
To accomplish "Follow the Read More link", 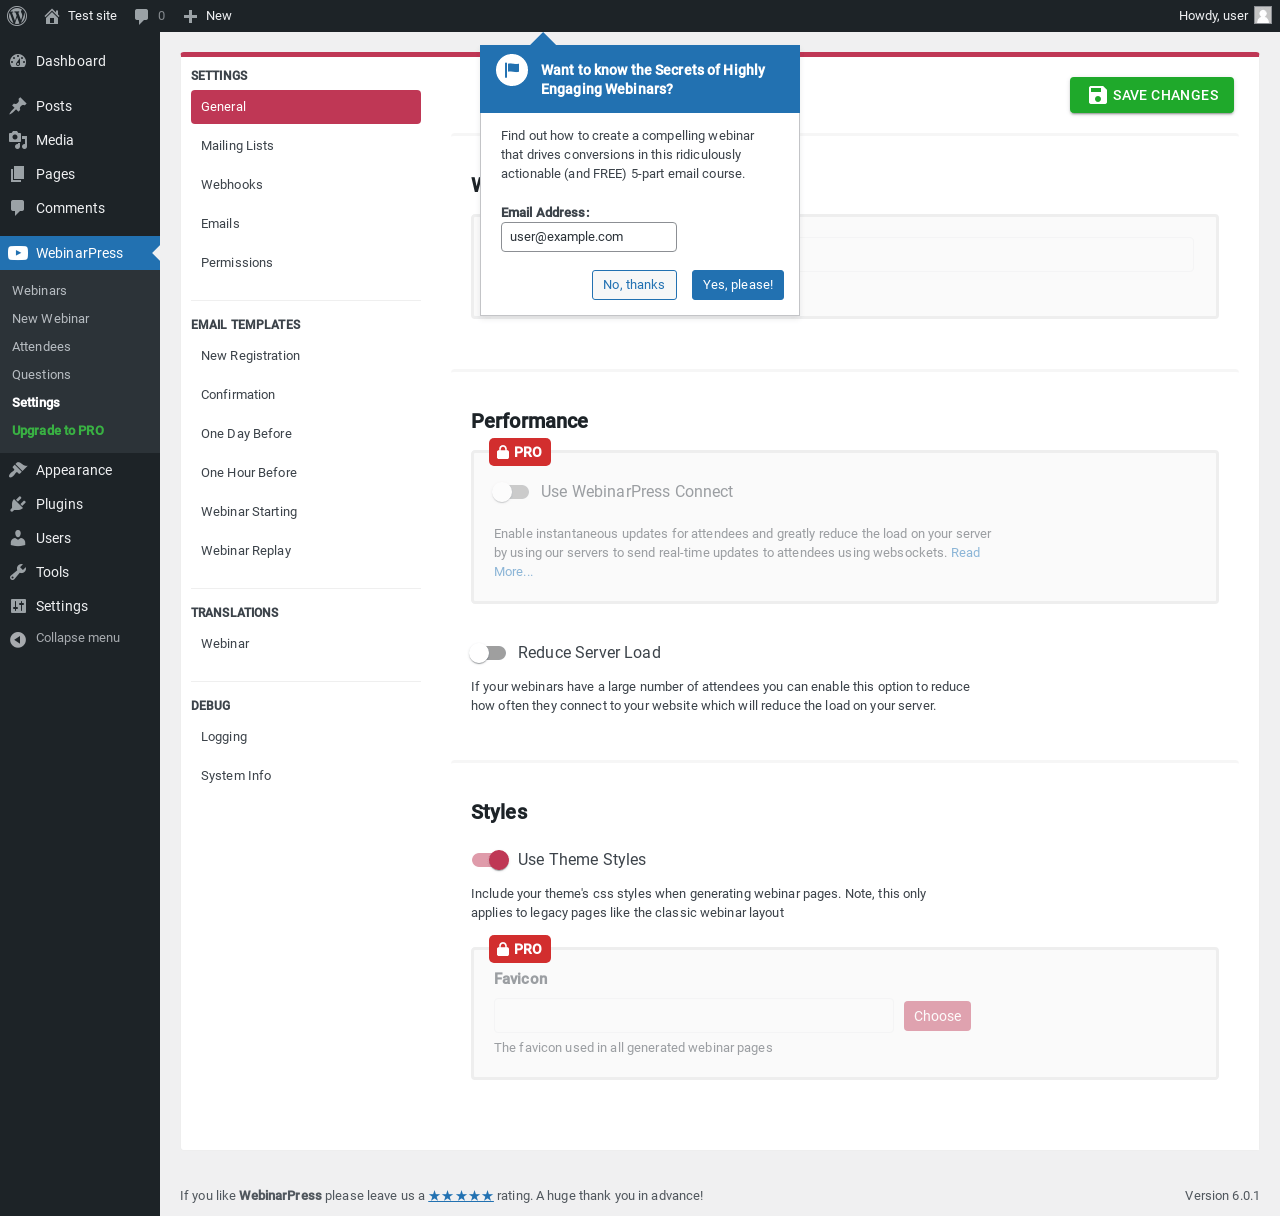I will coord(965,553).
